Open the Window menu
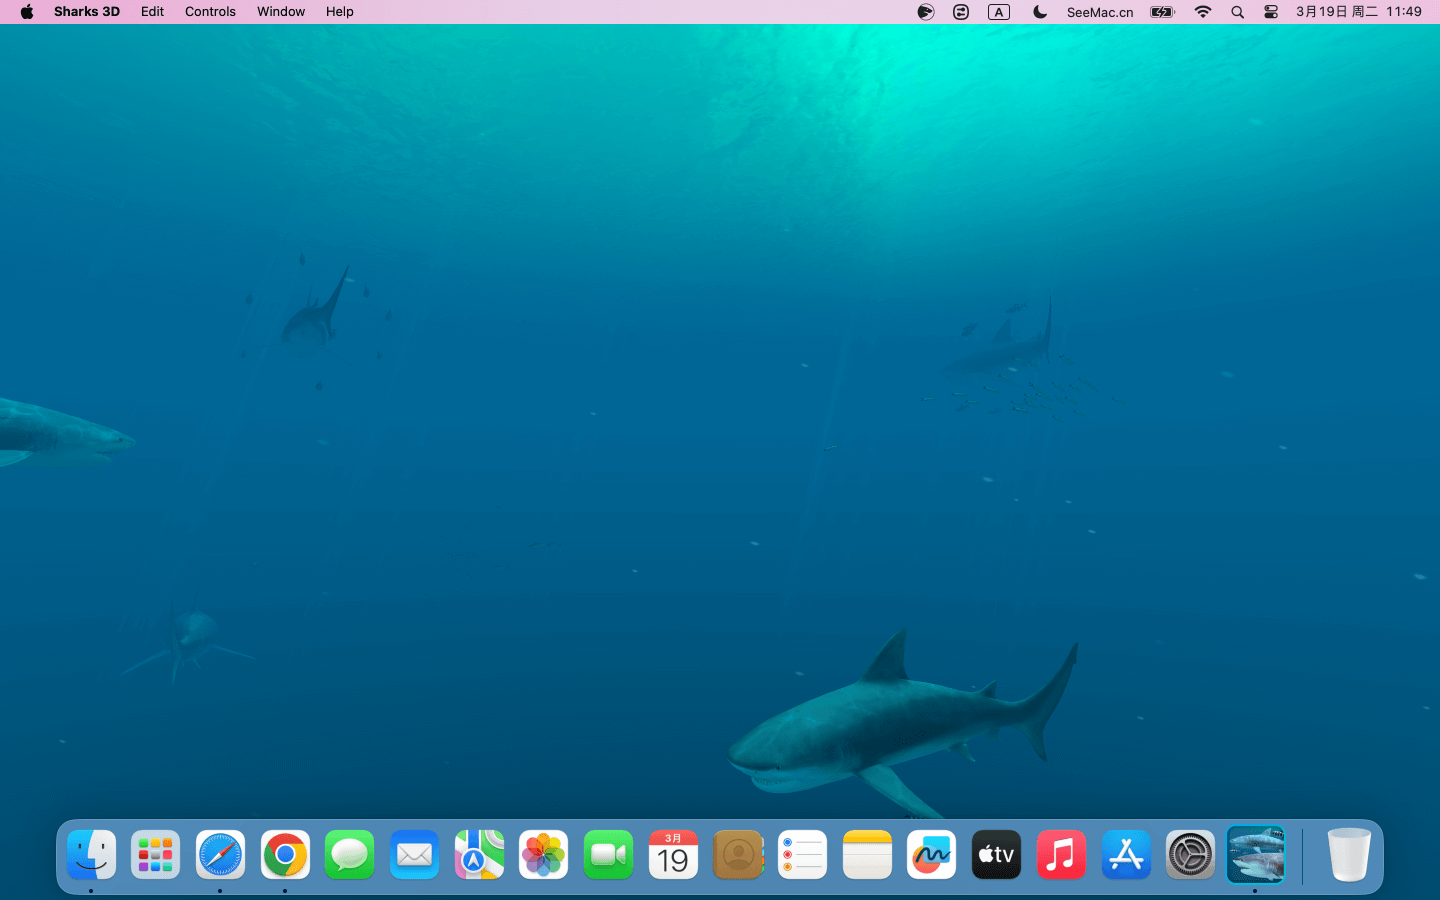Screen dimensions: 1440x900 (x=280, y=12)
